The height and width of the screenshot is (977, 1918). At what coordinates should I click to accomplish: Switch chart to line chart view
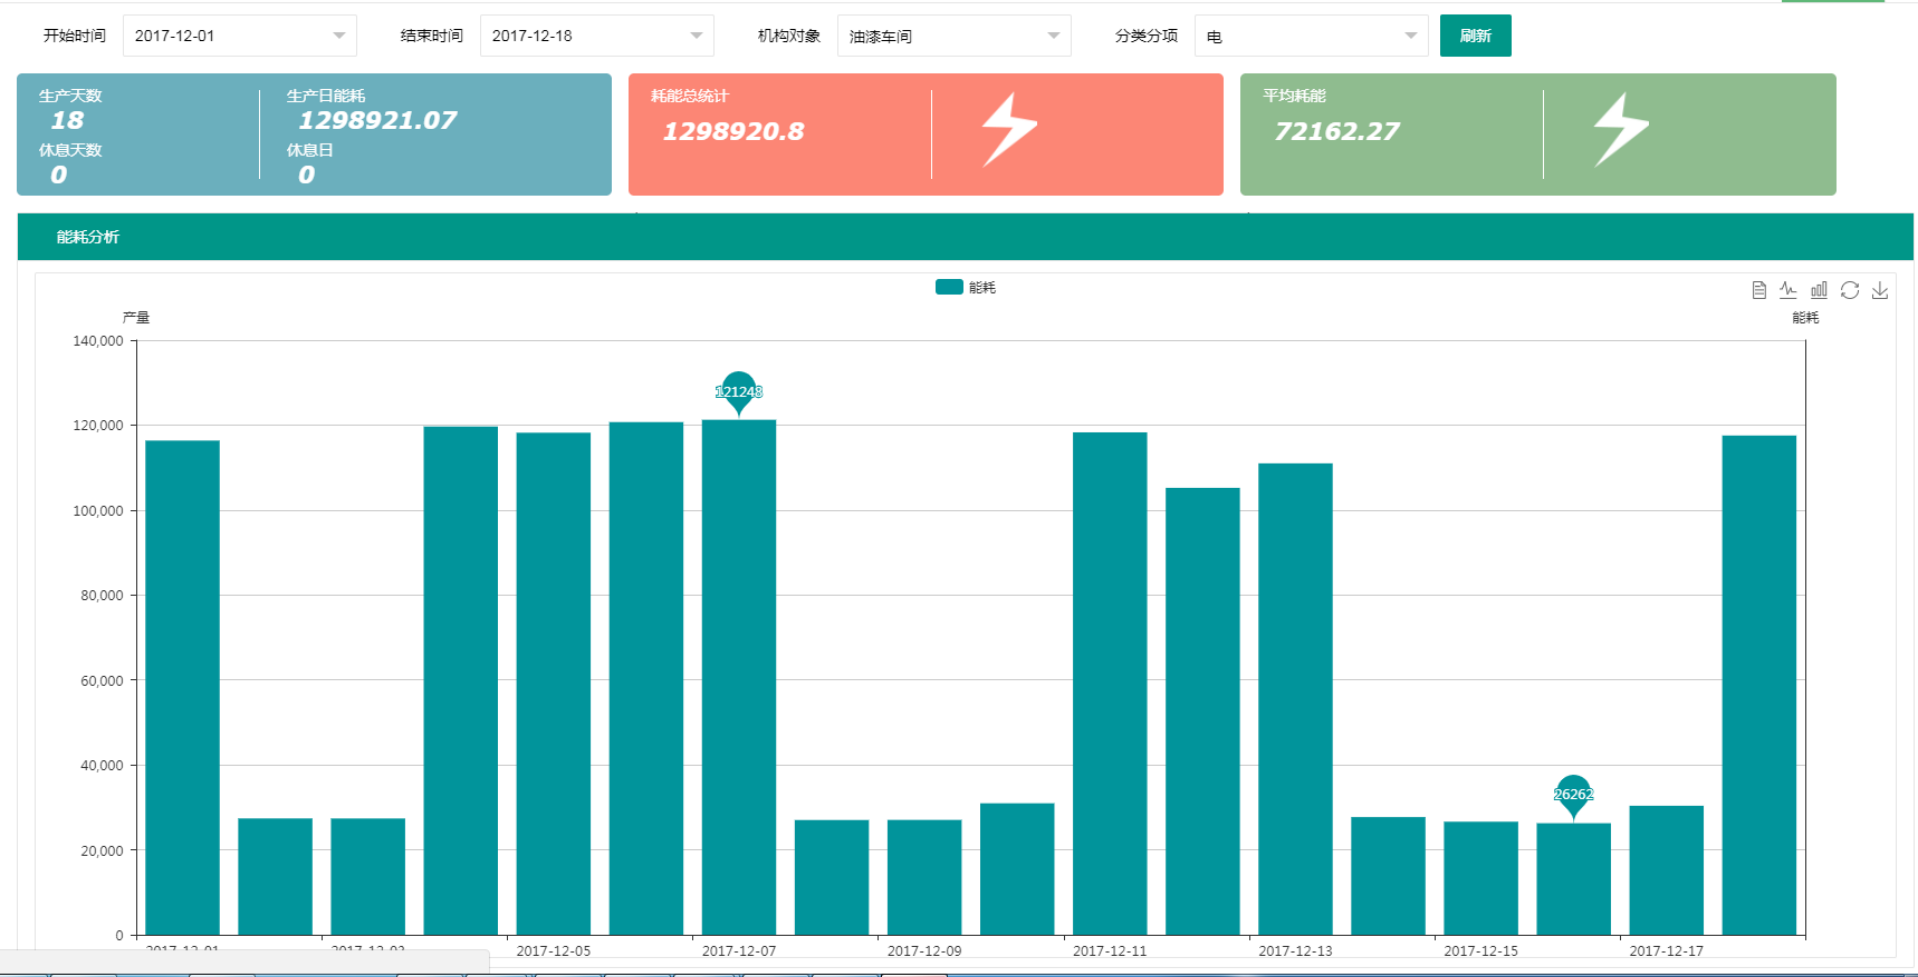[x=1788, y=290]
